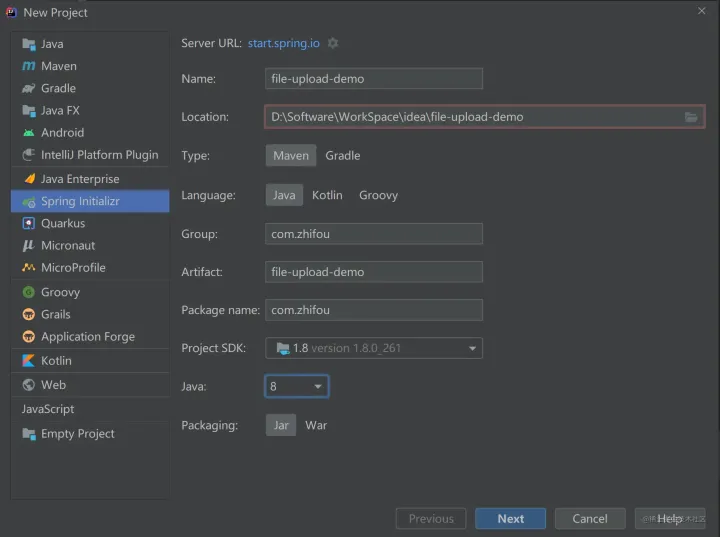Set language to Kotlin
This screenshot has width=720, height=537.
327,195
